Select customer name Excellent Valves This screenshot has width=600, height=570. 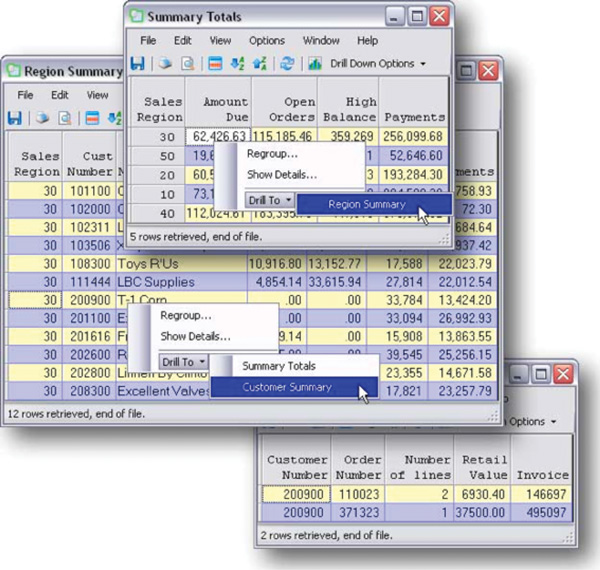point(164,391)
